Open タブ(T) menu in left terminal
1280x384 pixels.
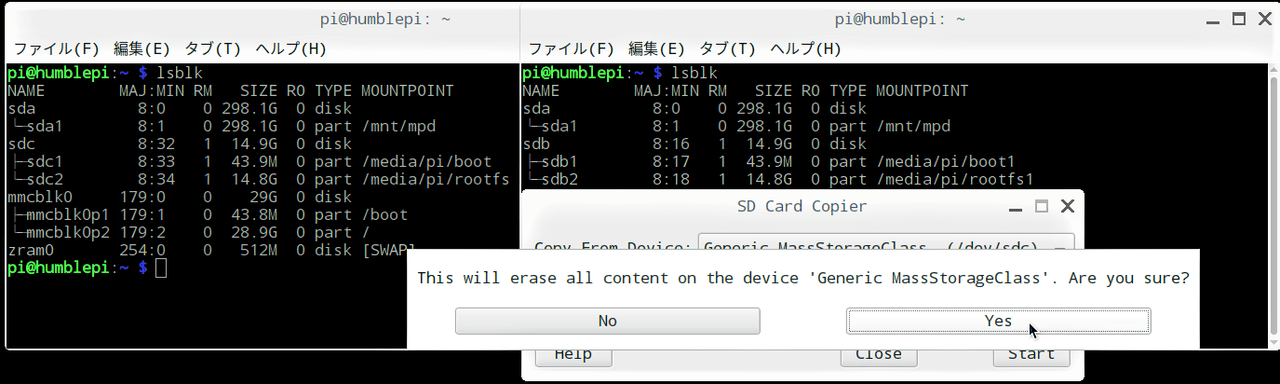[213, 48]
